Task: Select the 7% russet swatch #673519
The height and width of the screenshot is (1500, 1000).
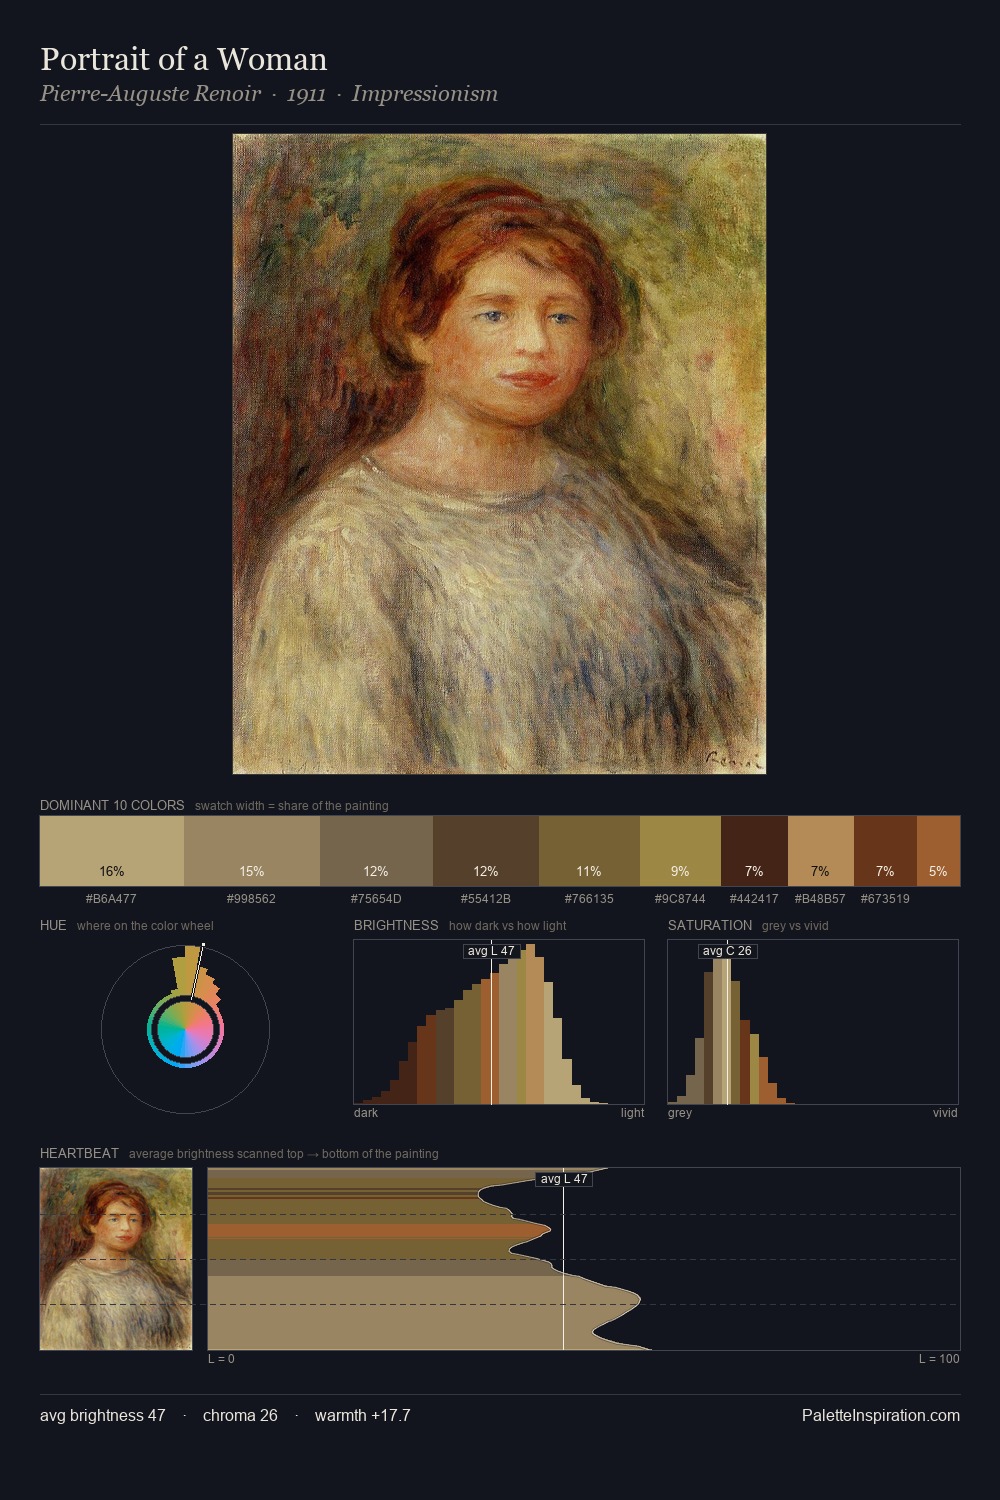Action: point(885,851)
